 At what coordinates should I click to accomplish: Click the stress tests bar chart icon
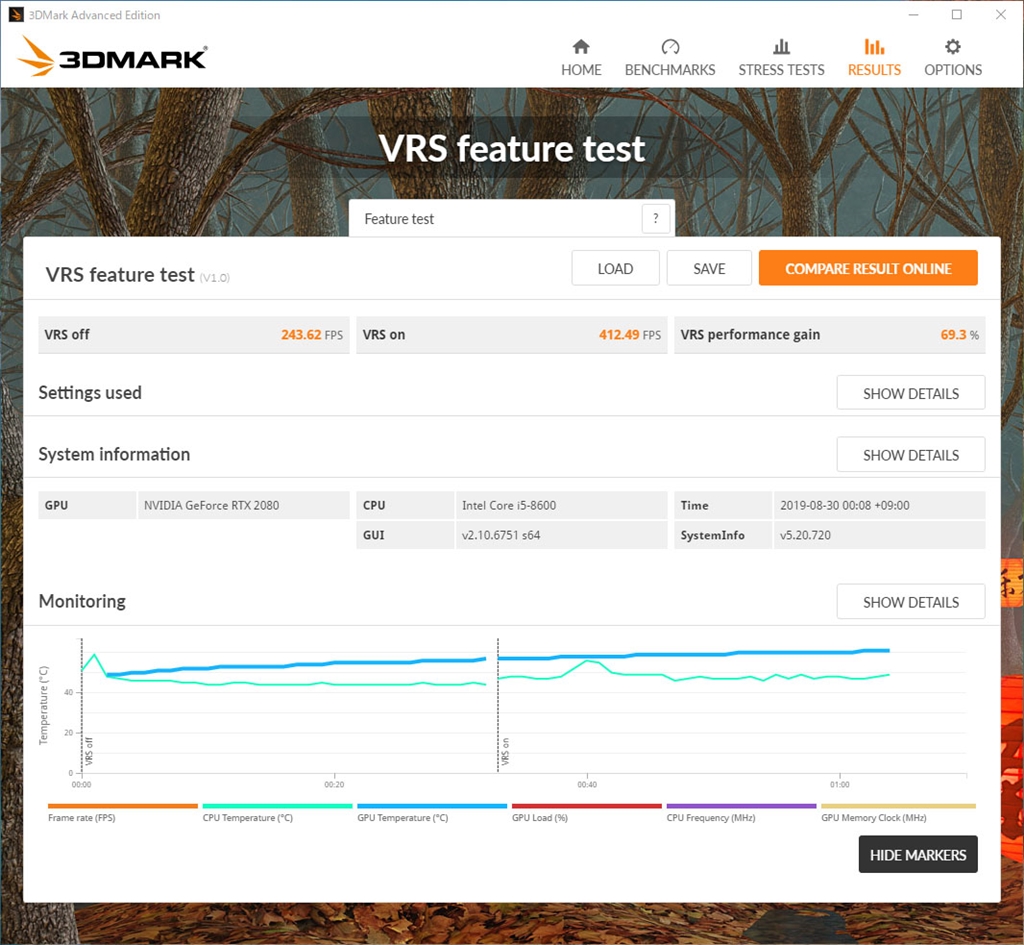pyautogui.click(x=781, y=46)
